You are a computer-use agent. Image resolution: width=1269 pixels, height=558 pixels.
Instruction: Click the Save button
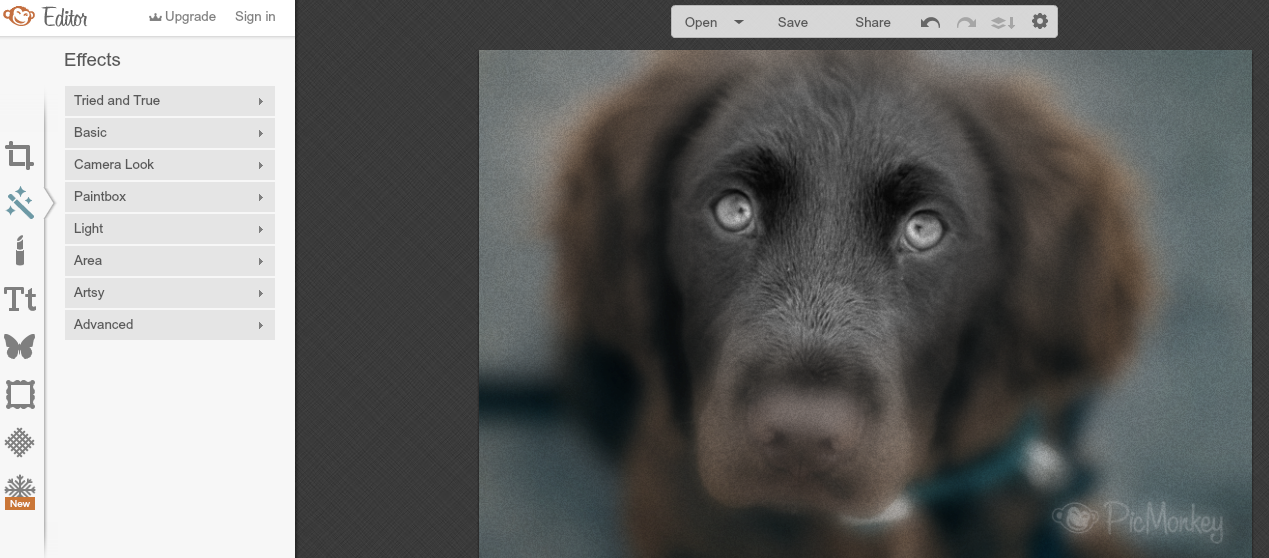tap(793, 22)
